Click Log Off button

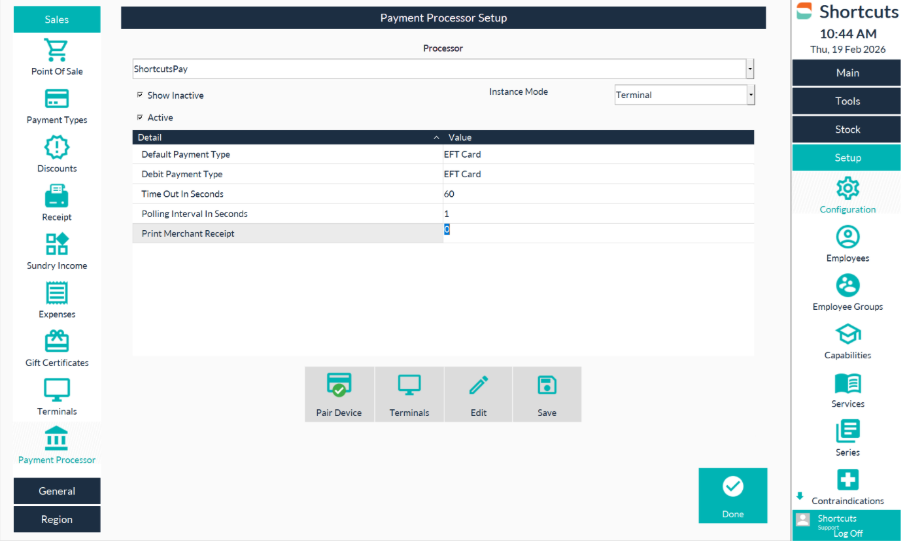coord(847,533)
